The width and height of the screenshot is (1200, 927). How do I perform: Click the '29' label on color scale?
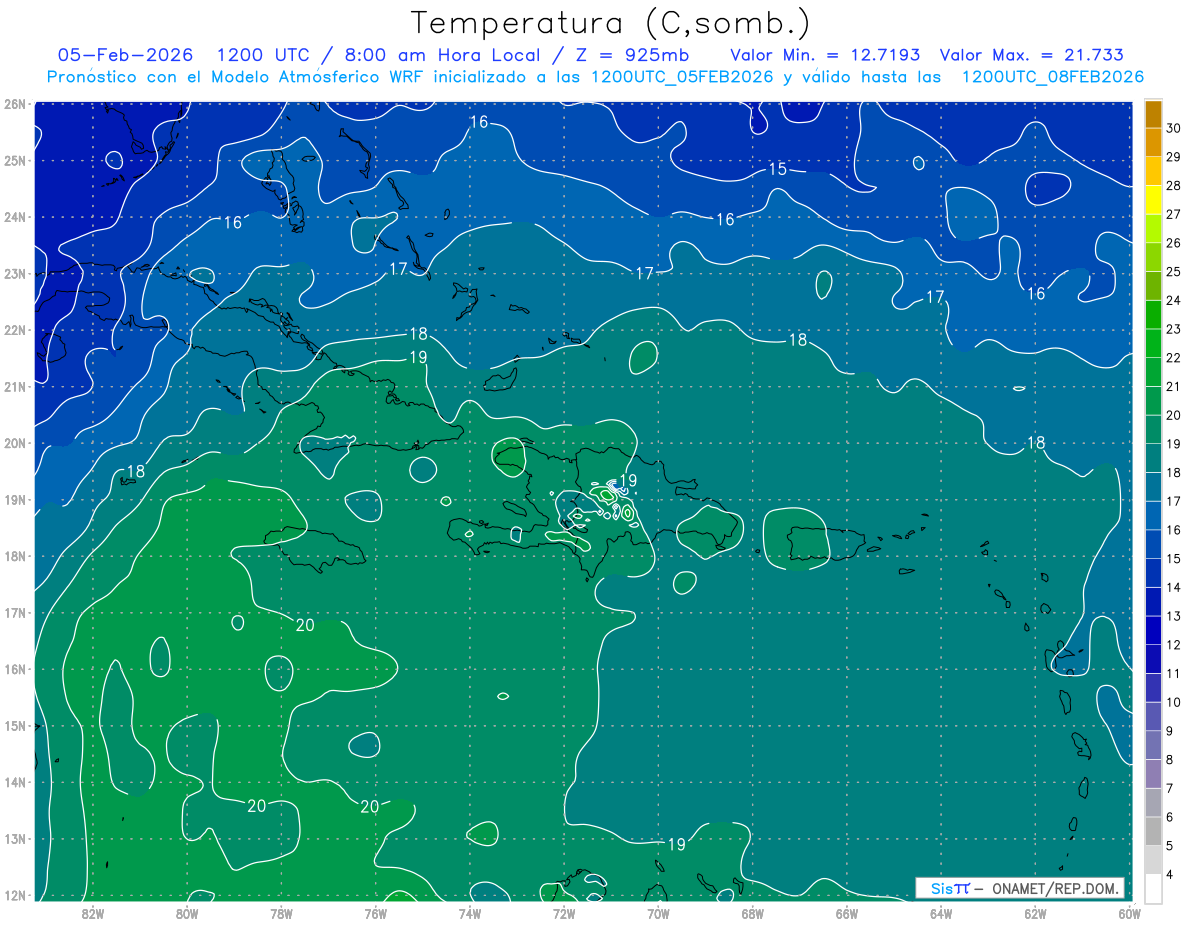[x=1174, y=157]
